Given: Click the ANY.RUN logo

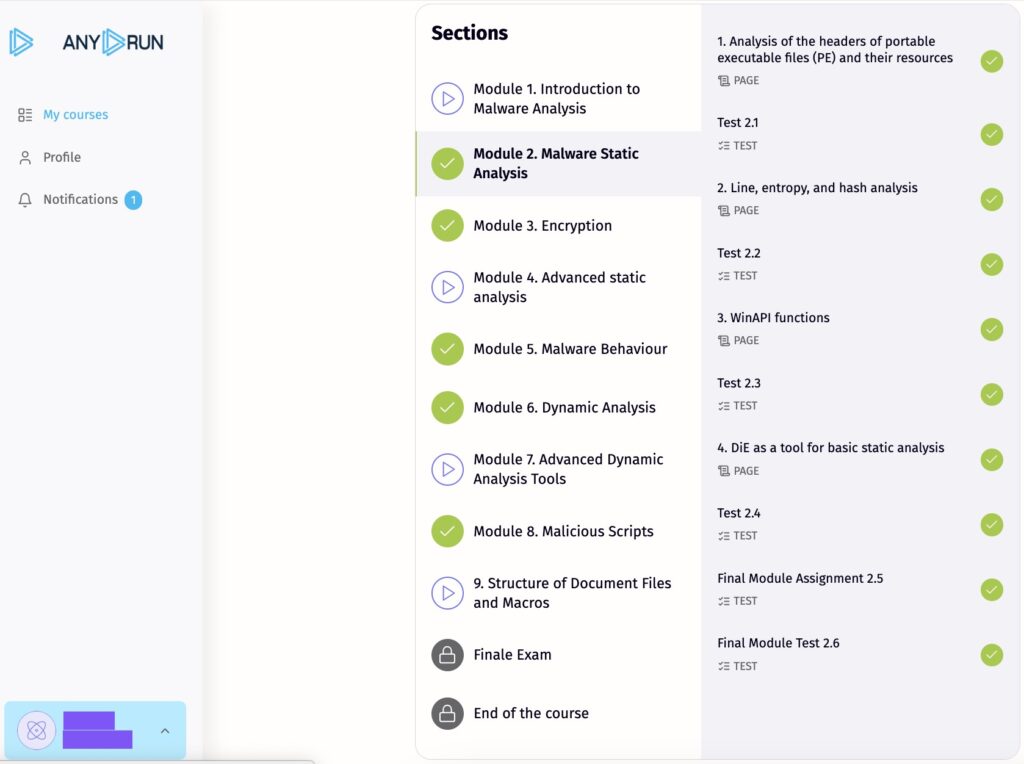Looking at the screenshot, I should 86,42.
